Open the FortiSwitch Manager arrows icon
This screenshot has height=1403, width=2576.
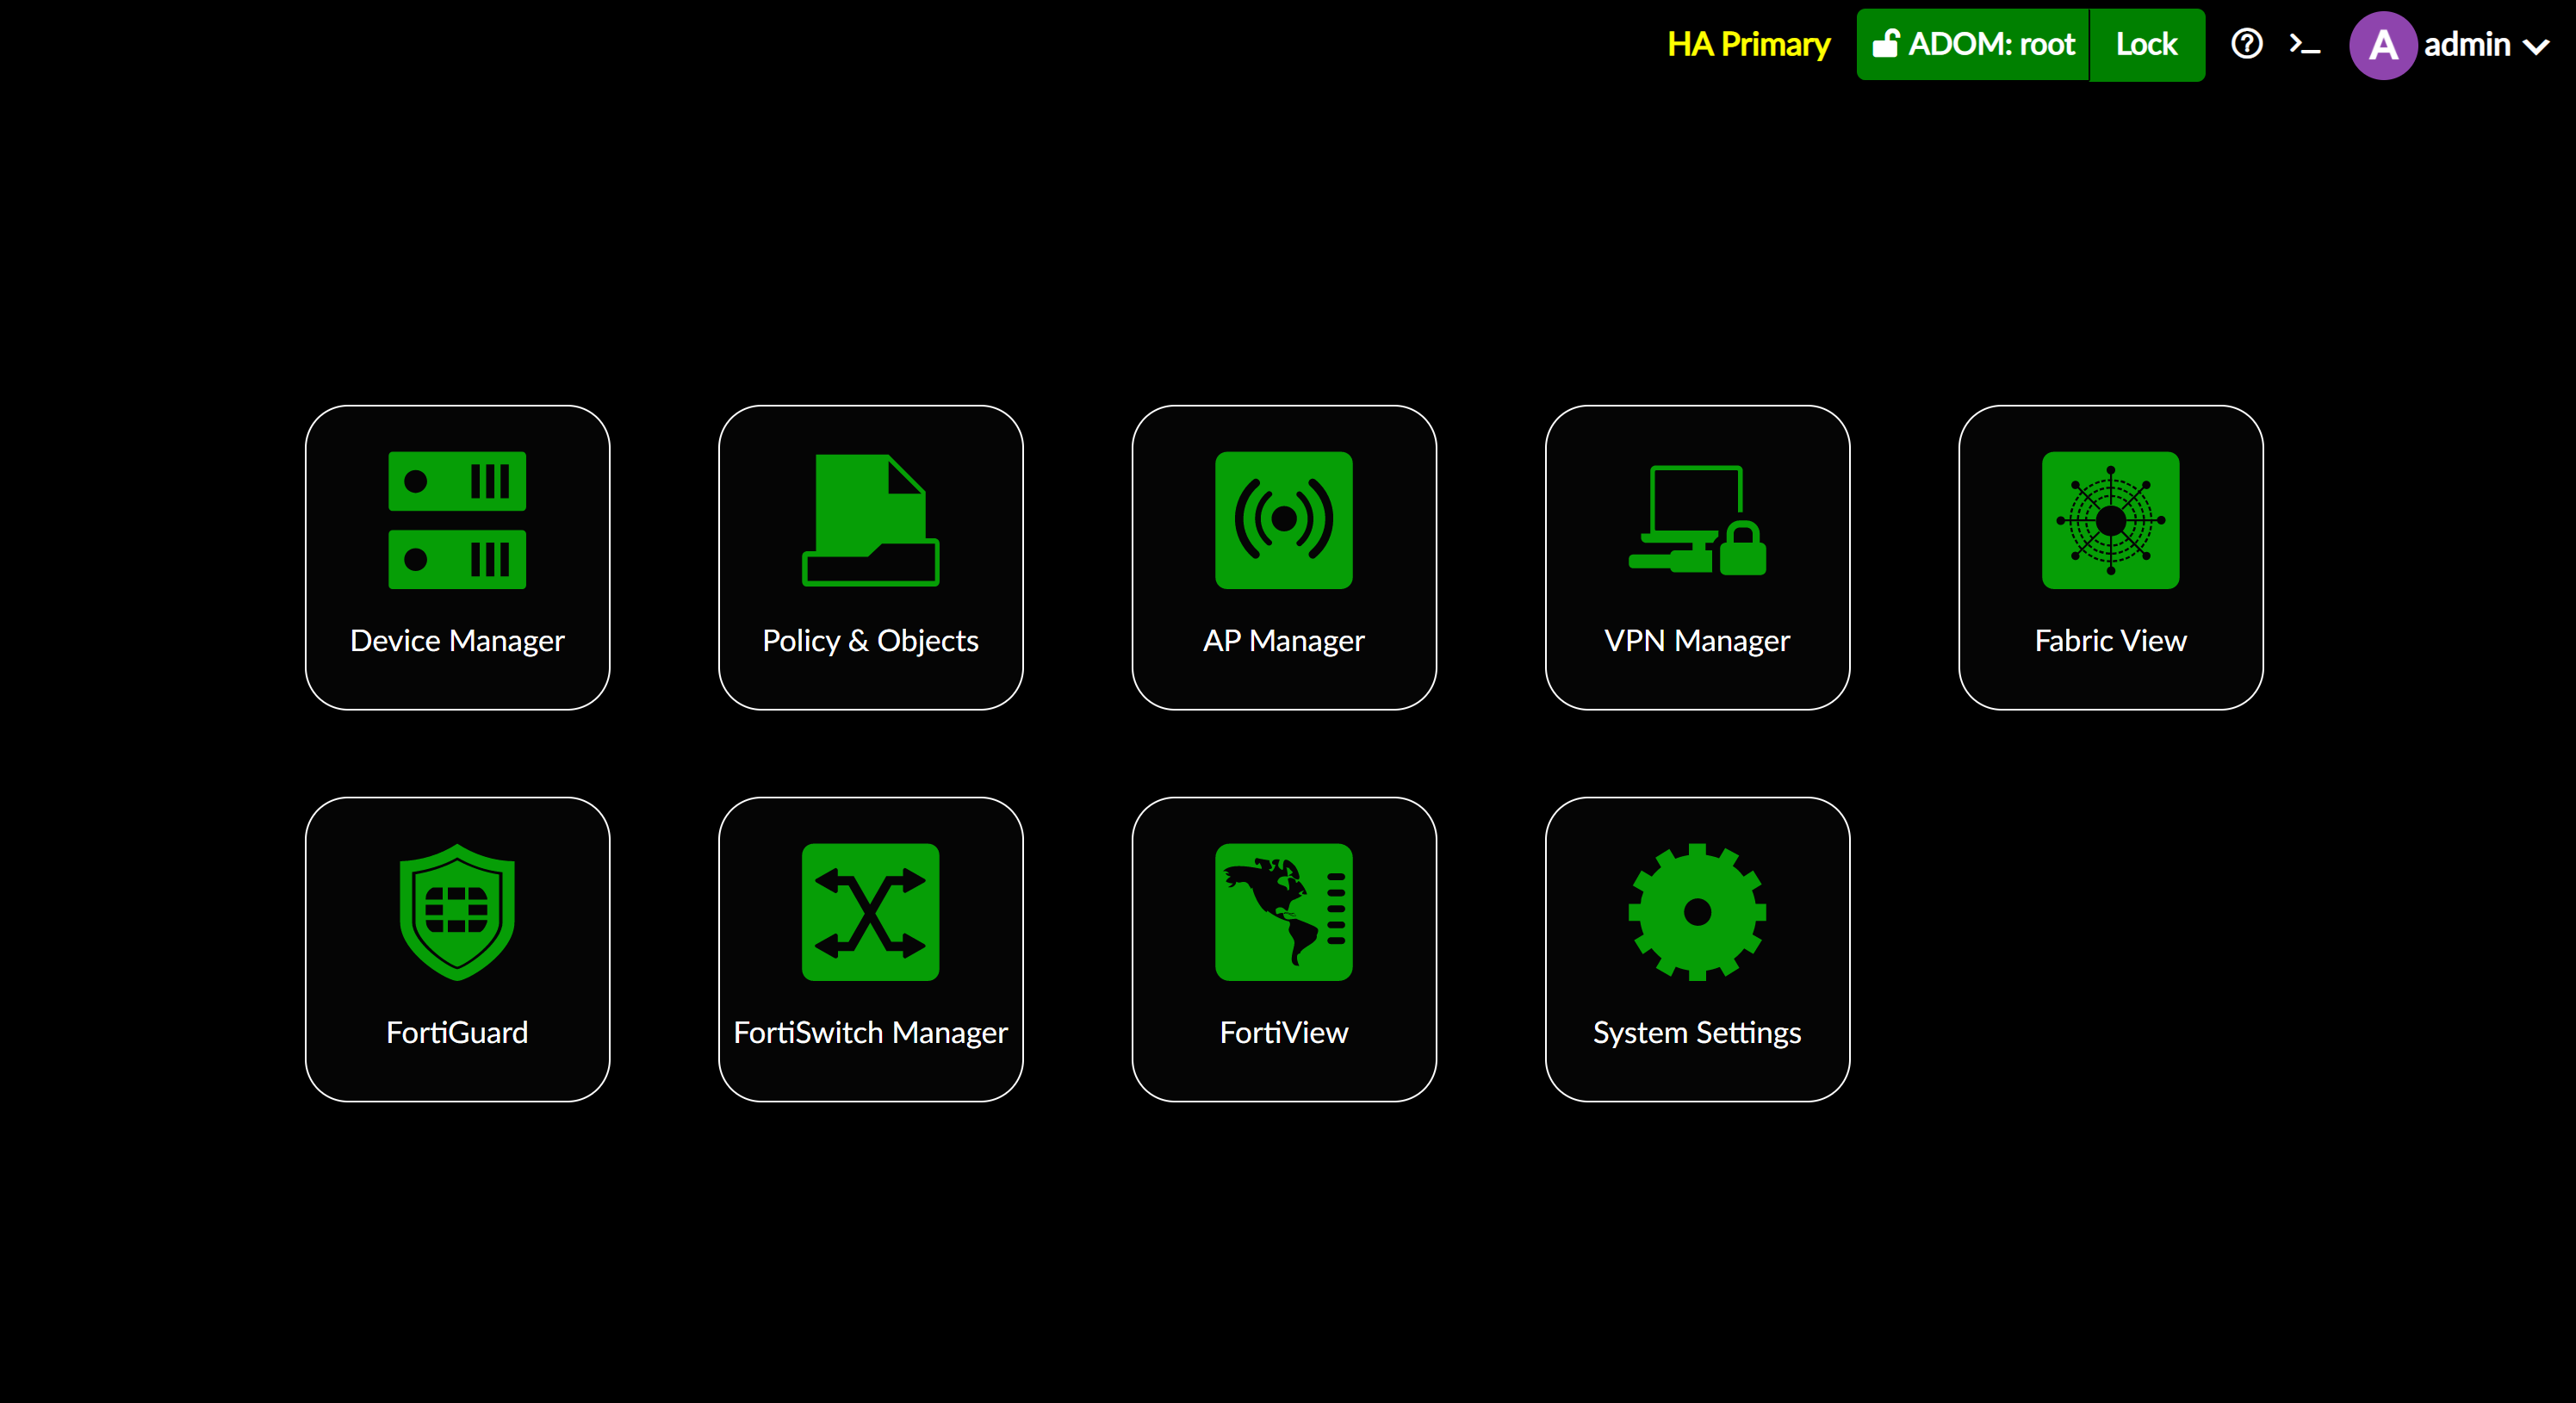pos(870,912)
